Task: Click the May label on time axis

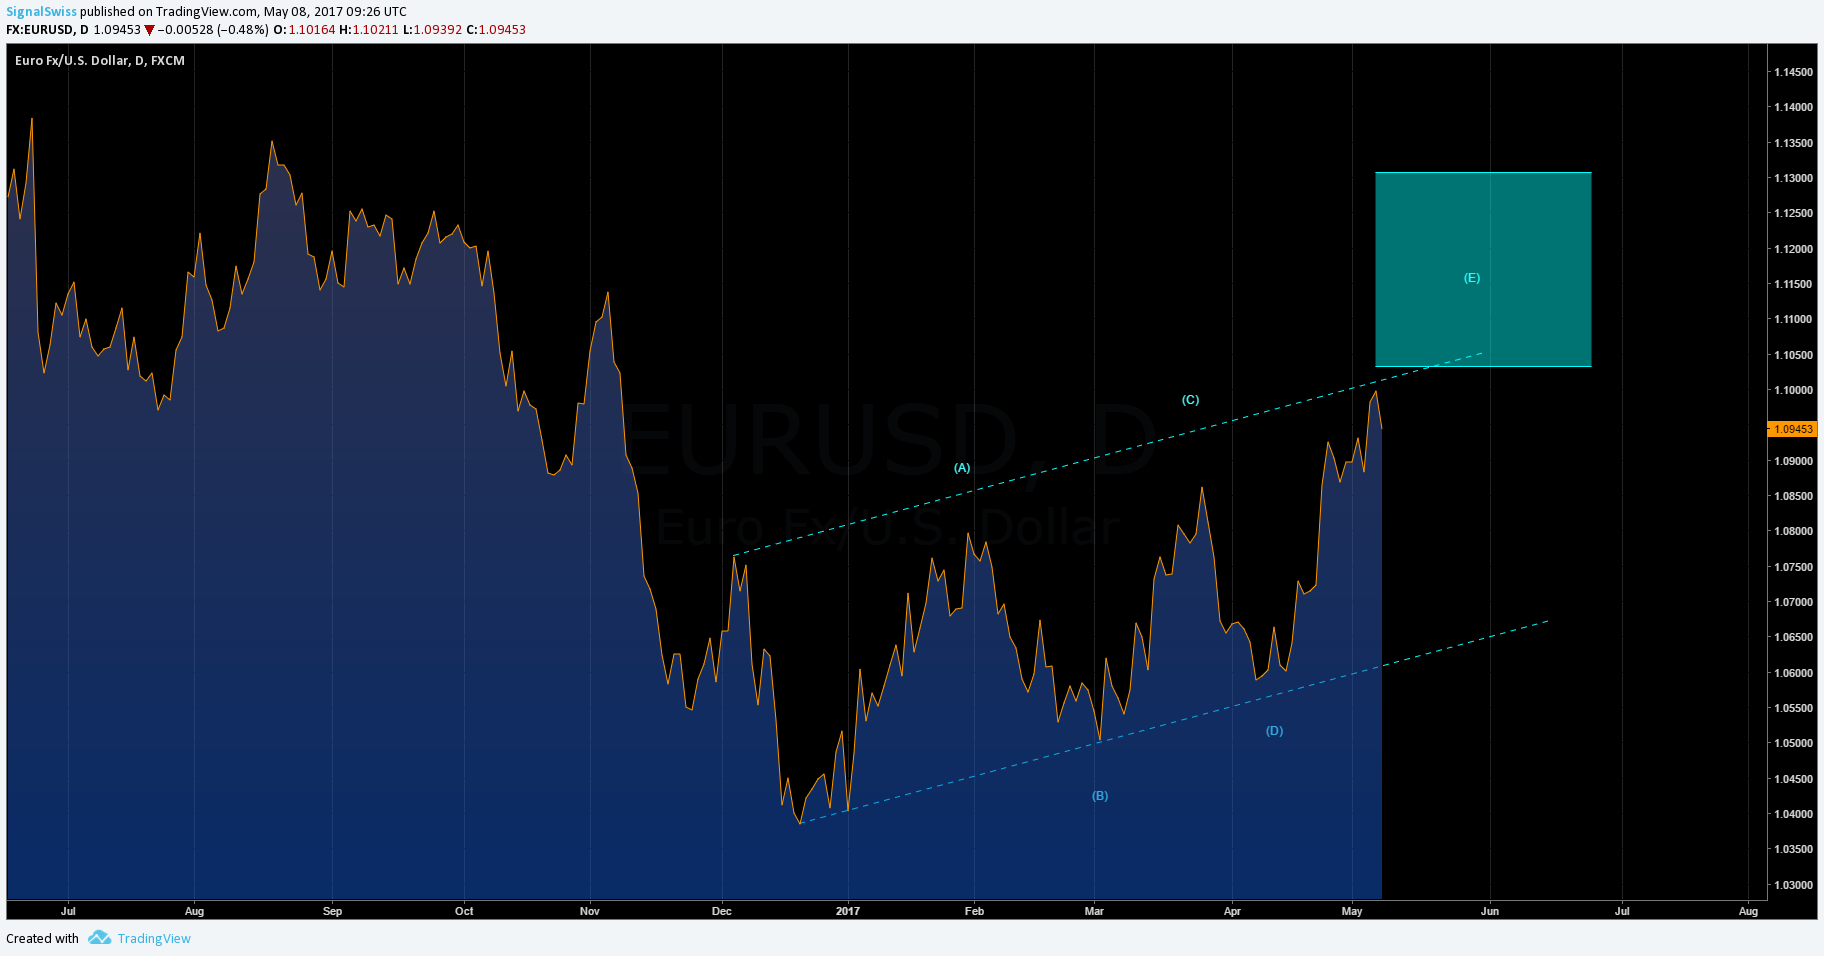Action: (x=1352, y=911)
